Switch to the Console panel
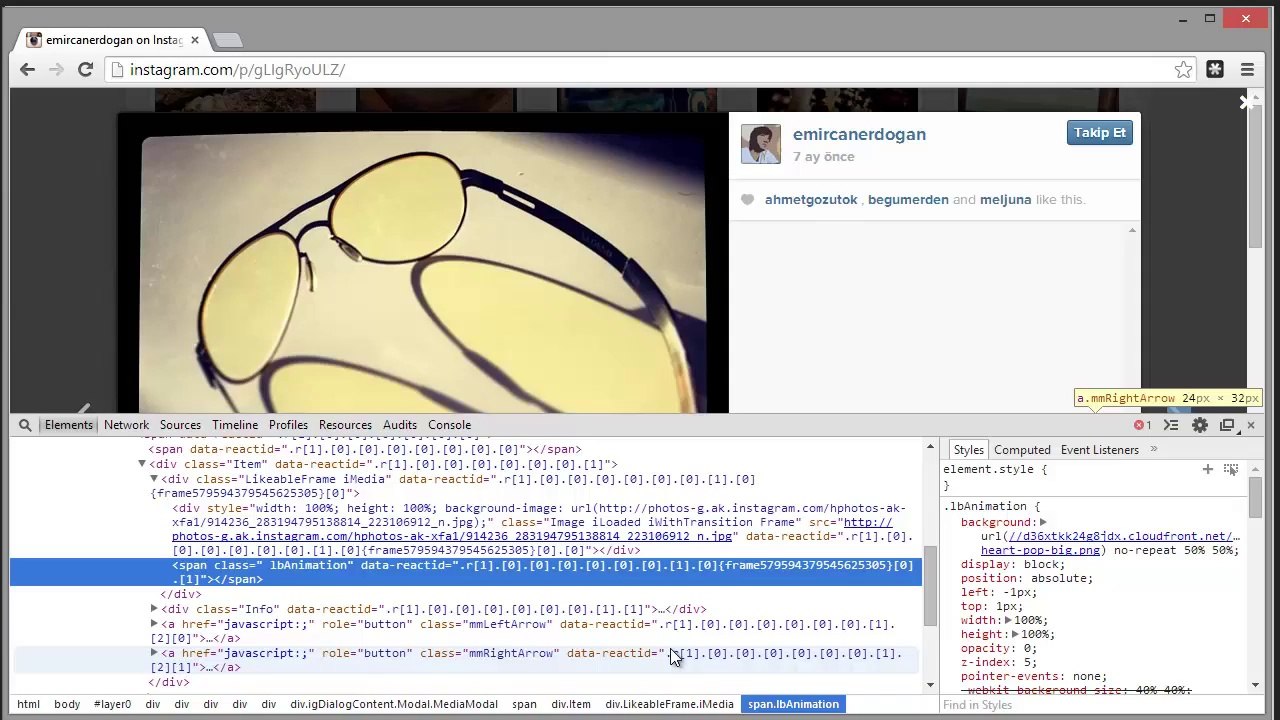The width and height of the screenshot is (1280, 720). 449,425
